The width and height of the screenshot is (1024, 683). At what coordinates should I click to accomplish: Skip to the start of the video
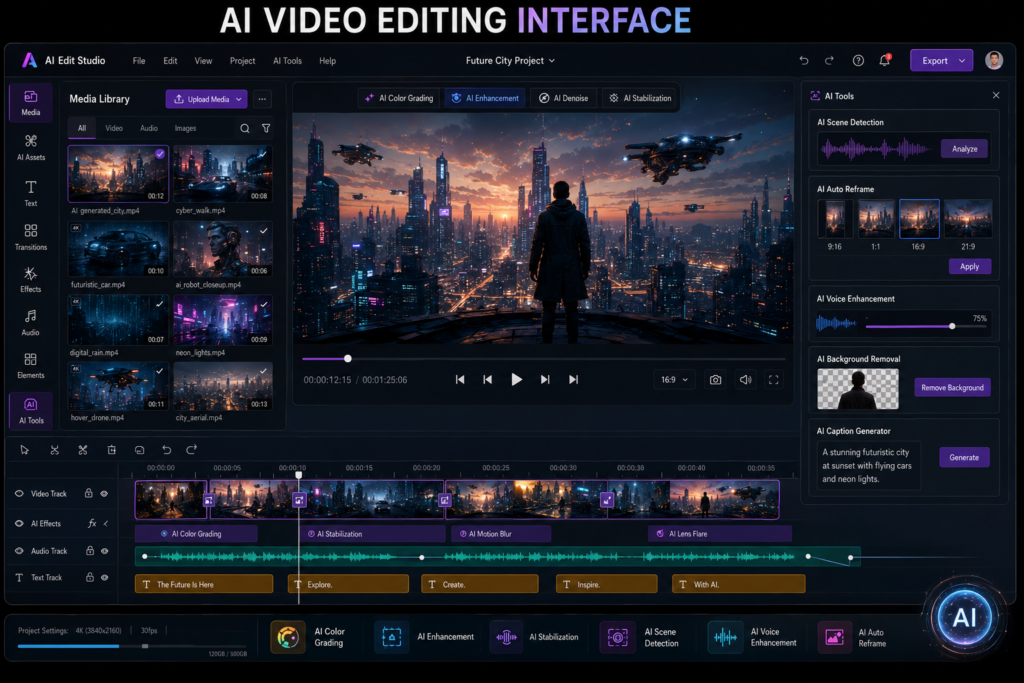pyautogui.click(x=460, y=379)
